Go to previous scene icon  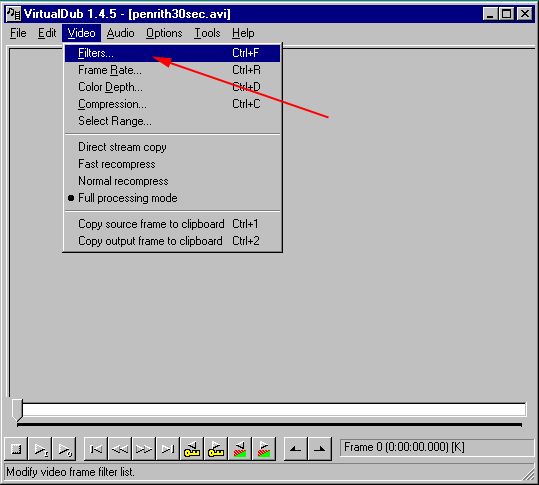click(x=240, y=449)
